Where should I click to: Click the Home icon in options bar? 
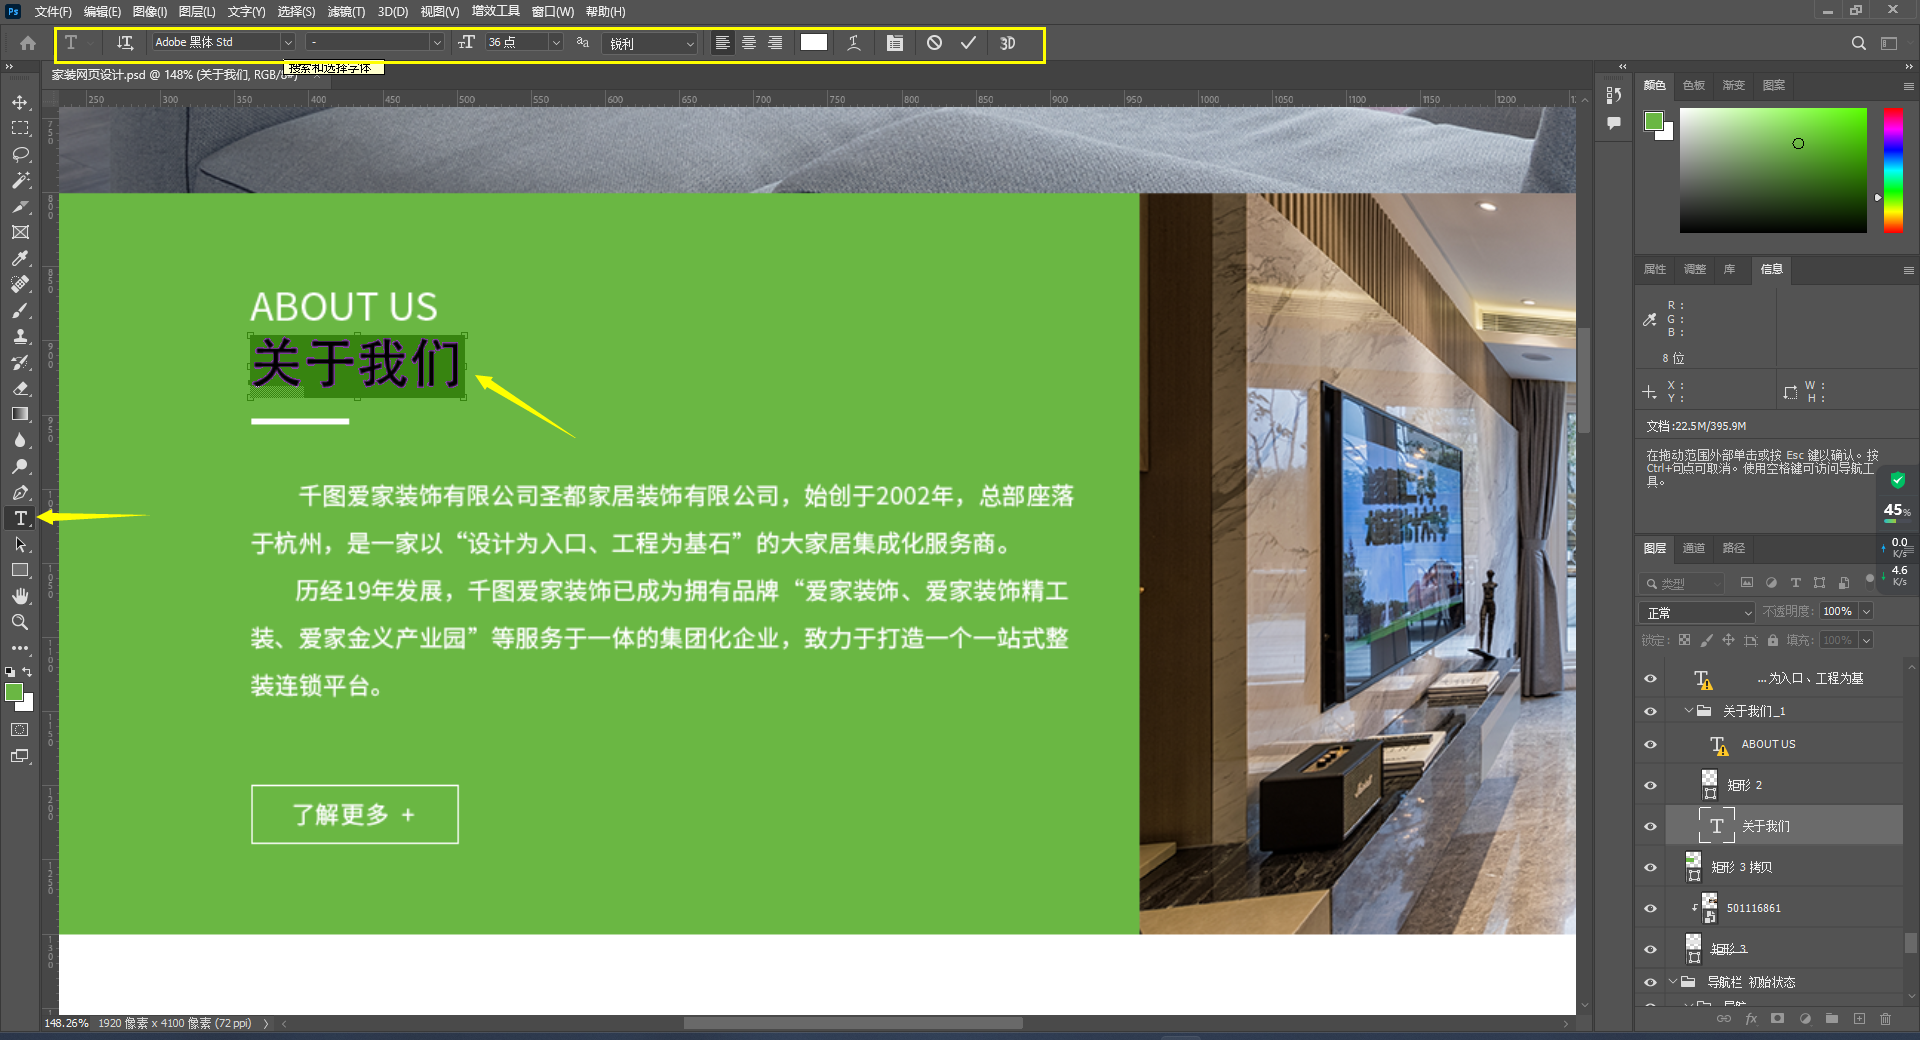pos(28,43)
